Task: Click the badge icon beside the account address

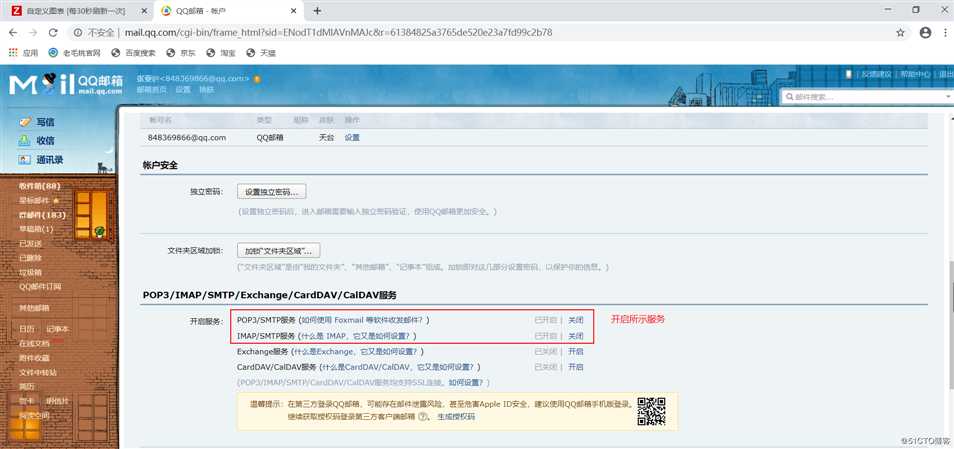Action: 257,78
